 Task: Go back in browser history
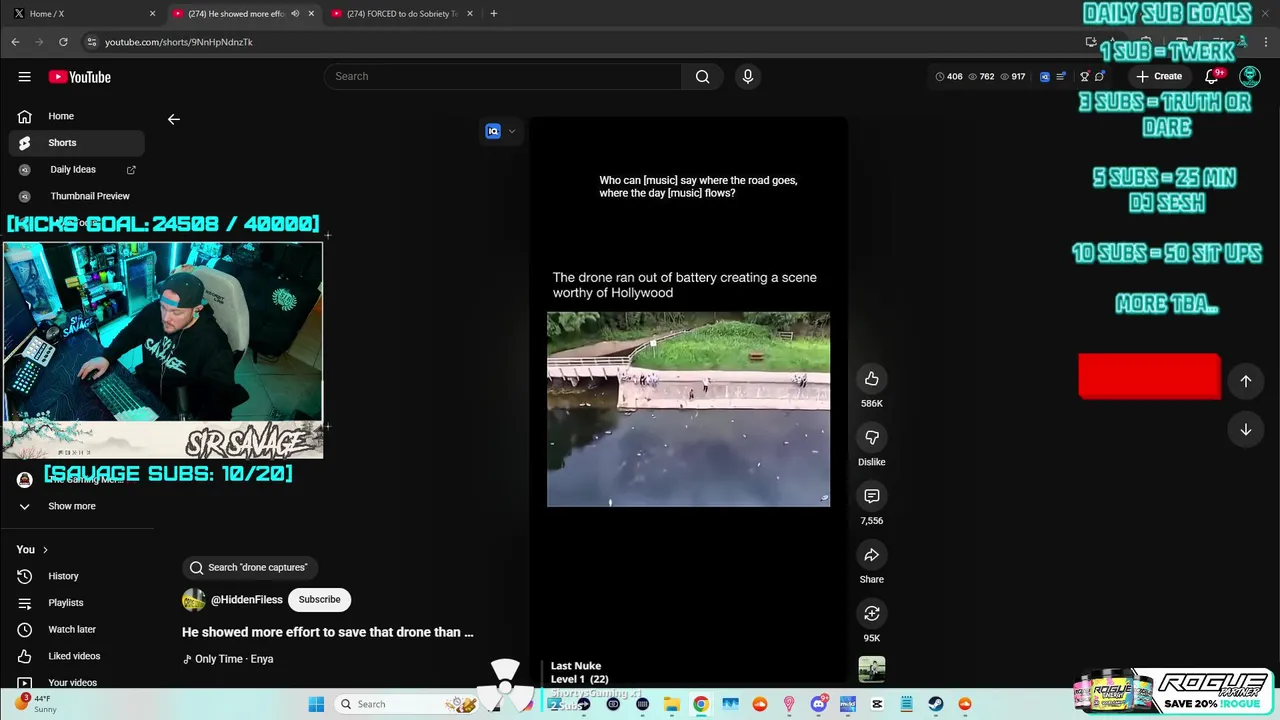(15, 42)
